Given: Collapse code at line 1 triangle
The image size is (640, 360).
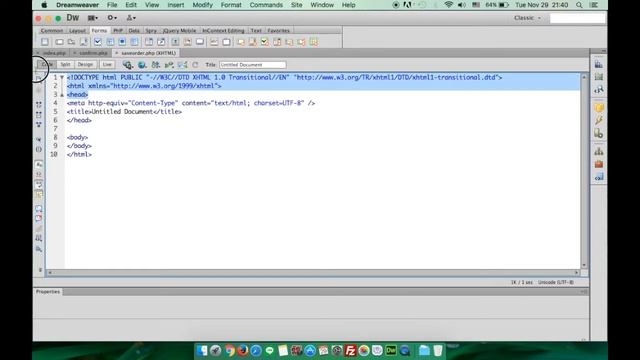Looking at the screenshot, I should pos(62,77).
